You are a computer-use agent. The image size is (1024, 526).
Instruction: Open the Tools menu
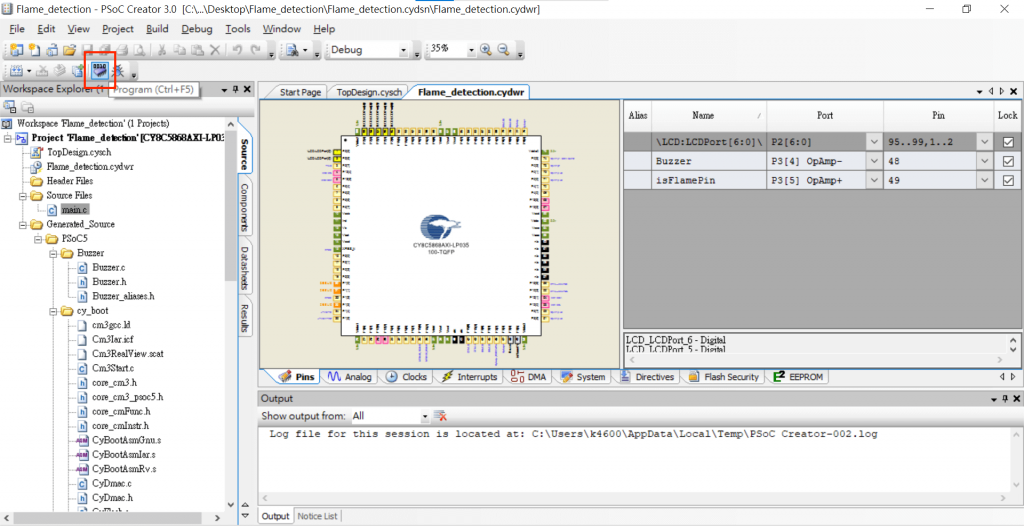click(x=238, y=29)
